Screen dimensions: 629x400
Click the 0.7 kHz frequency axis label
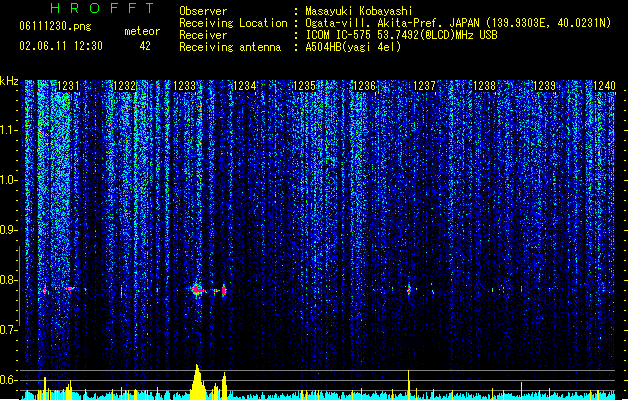pos(9,330)
